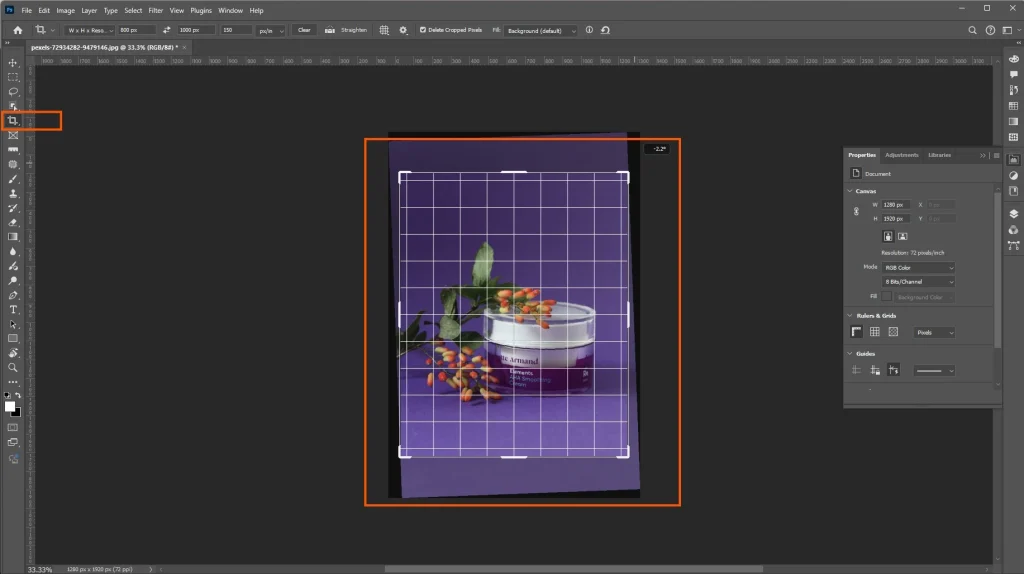
Task: Select the History Brush tool
Action: coord(12,208)
